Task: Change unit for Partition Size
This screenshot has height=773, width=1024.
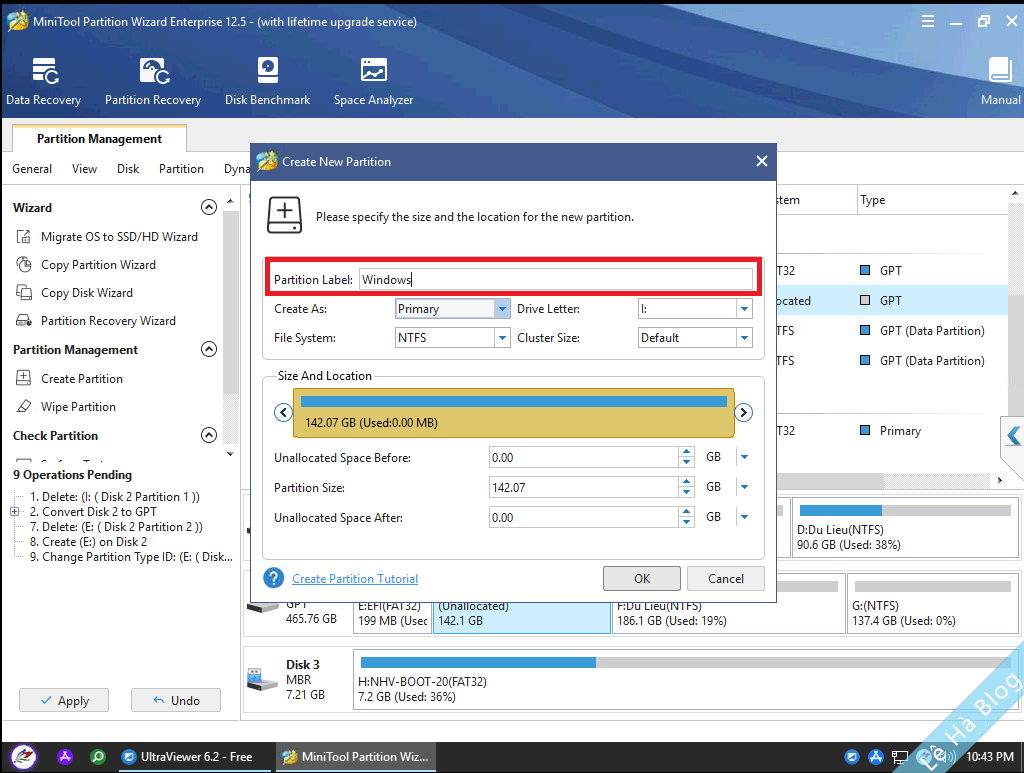Action: pyautogui.click(x=744, y=487)
